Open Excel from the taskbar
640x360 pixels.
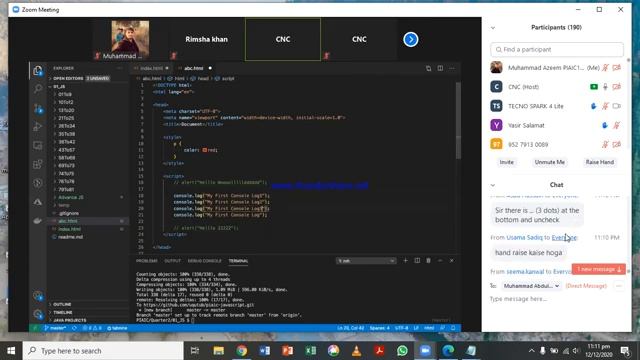point(311,351)
